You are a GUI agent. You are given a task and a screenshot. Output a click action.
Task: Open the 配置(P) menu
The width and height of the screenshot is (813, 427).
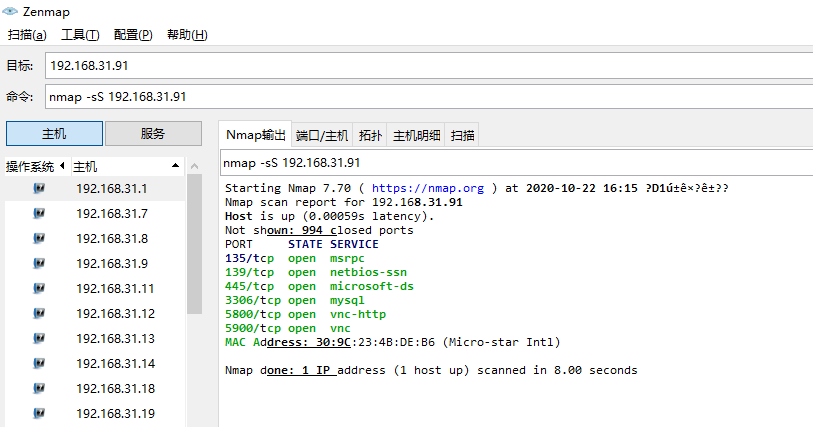[x=133, y=35]
